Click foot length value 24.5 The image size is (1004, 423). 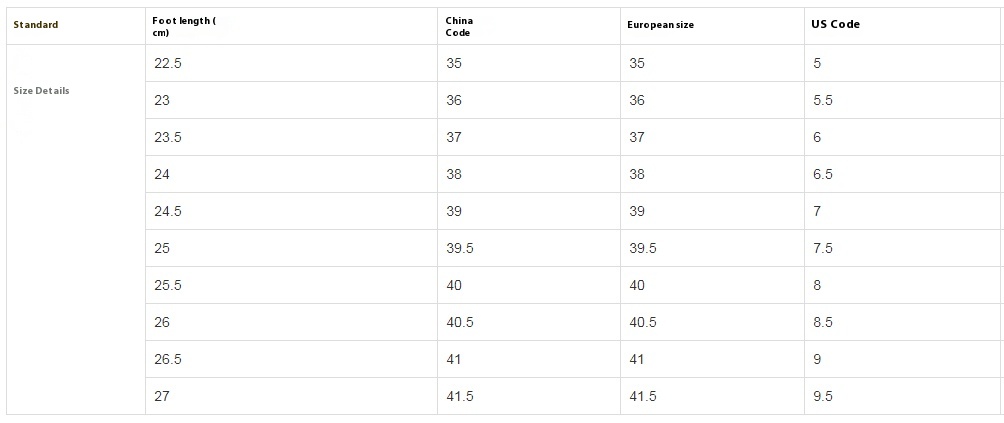pyautogui.click(x=168, y=211)
